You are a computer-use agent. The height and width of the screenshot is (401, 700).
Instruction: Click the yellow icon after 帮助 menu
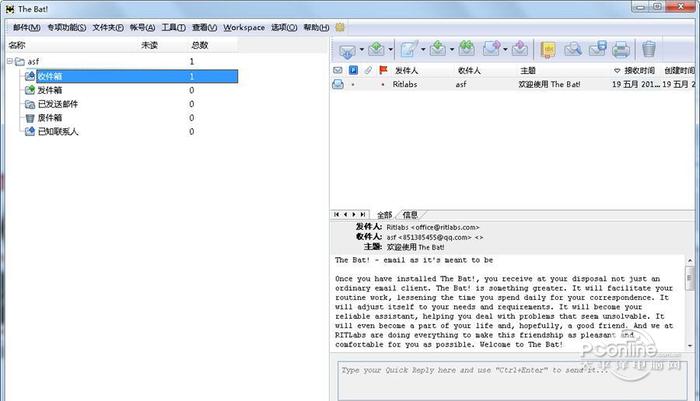pyautogui.click(x=340, y=28)
